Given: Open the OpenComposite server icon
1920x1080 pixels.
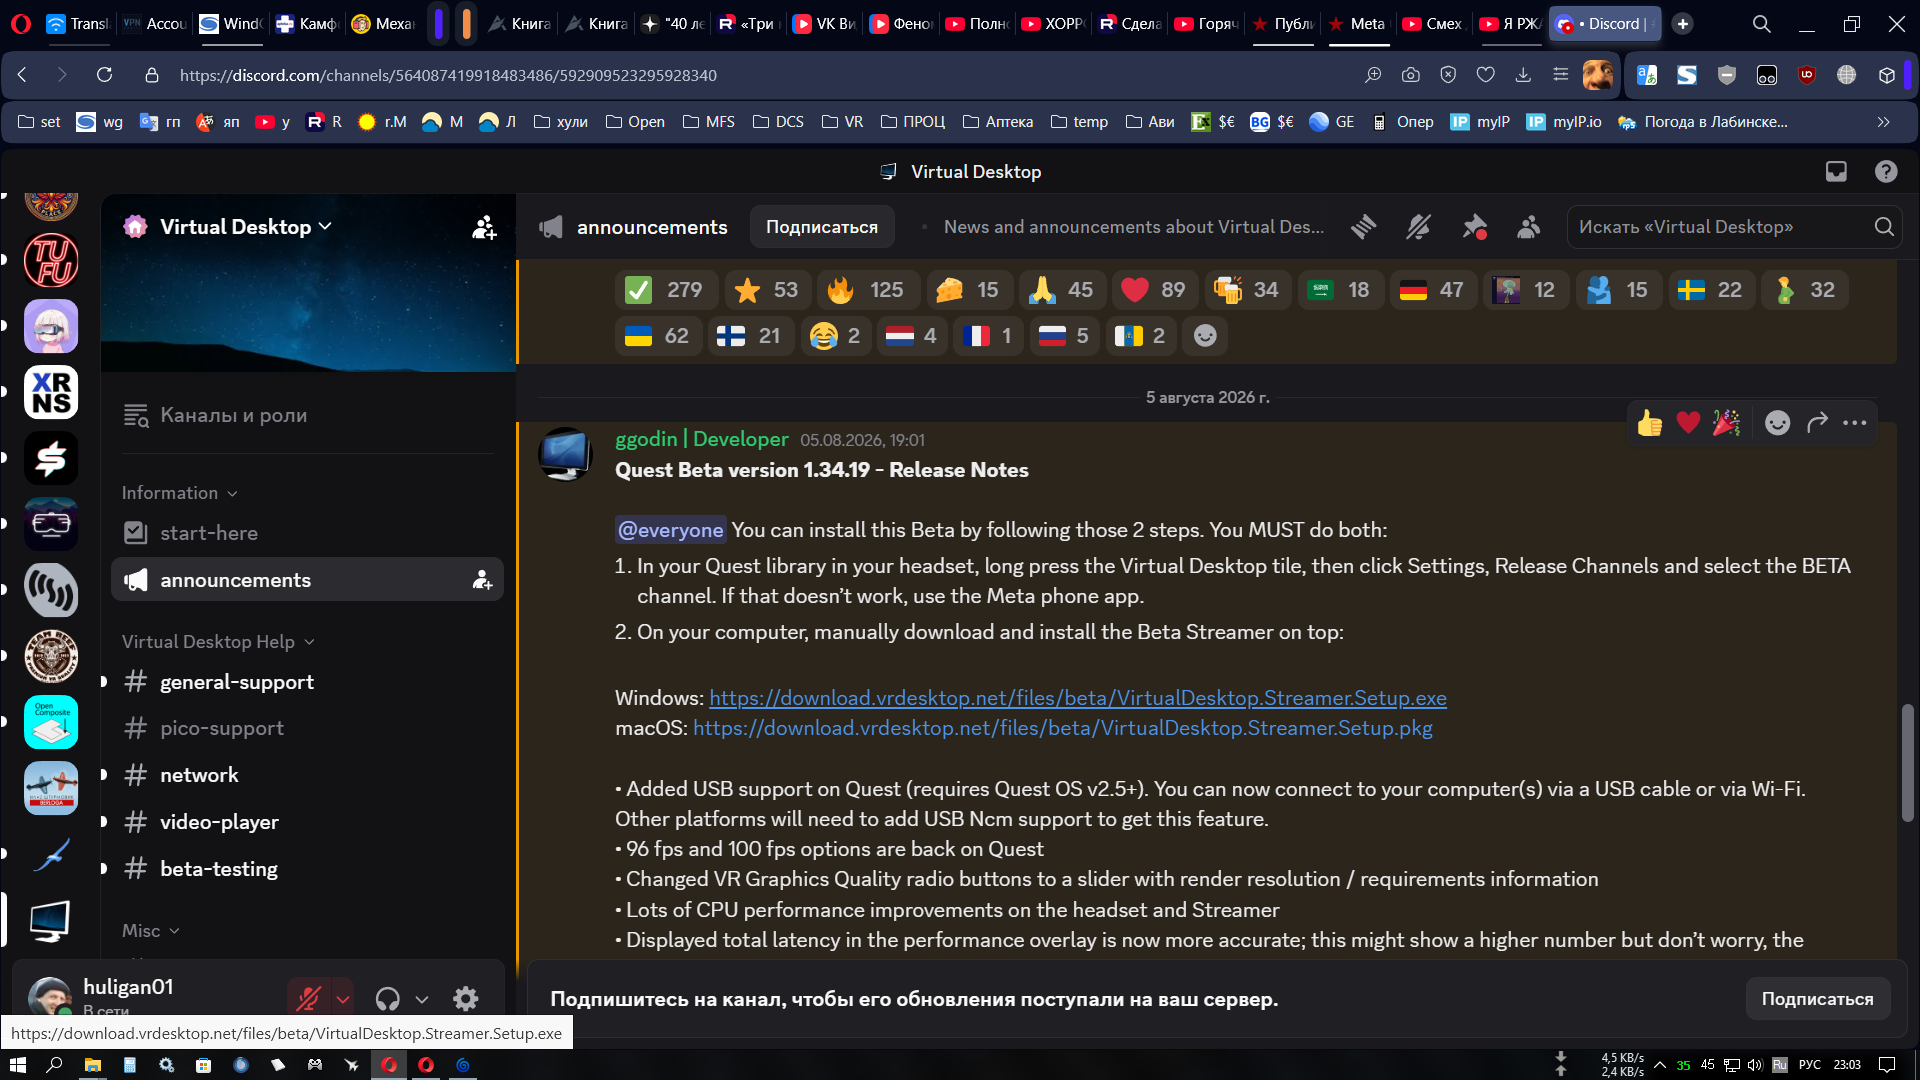Looking at the screenshot, I should [51, 722].
